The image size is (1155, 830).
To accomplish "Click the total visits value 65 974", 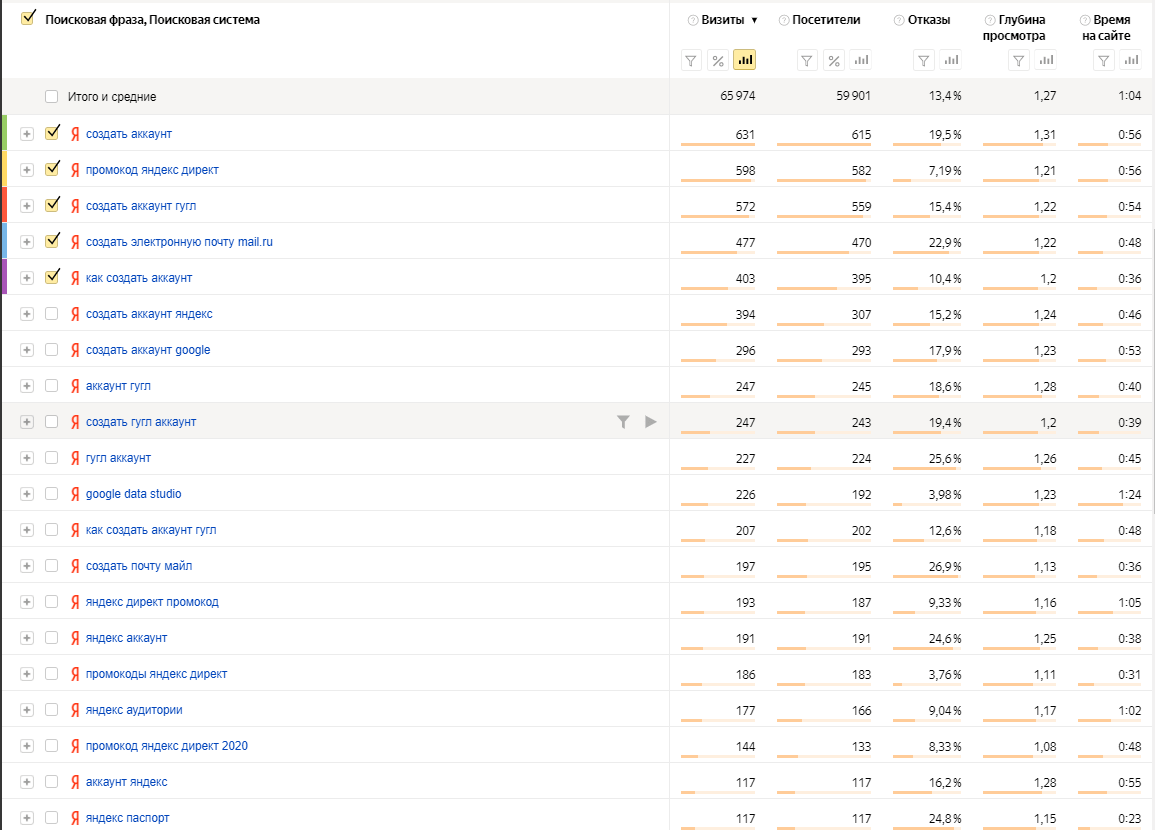I will [737, 96].
